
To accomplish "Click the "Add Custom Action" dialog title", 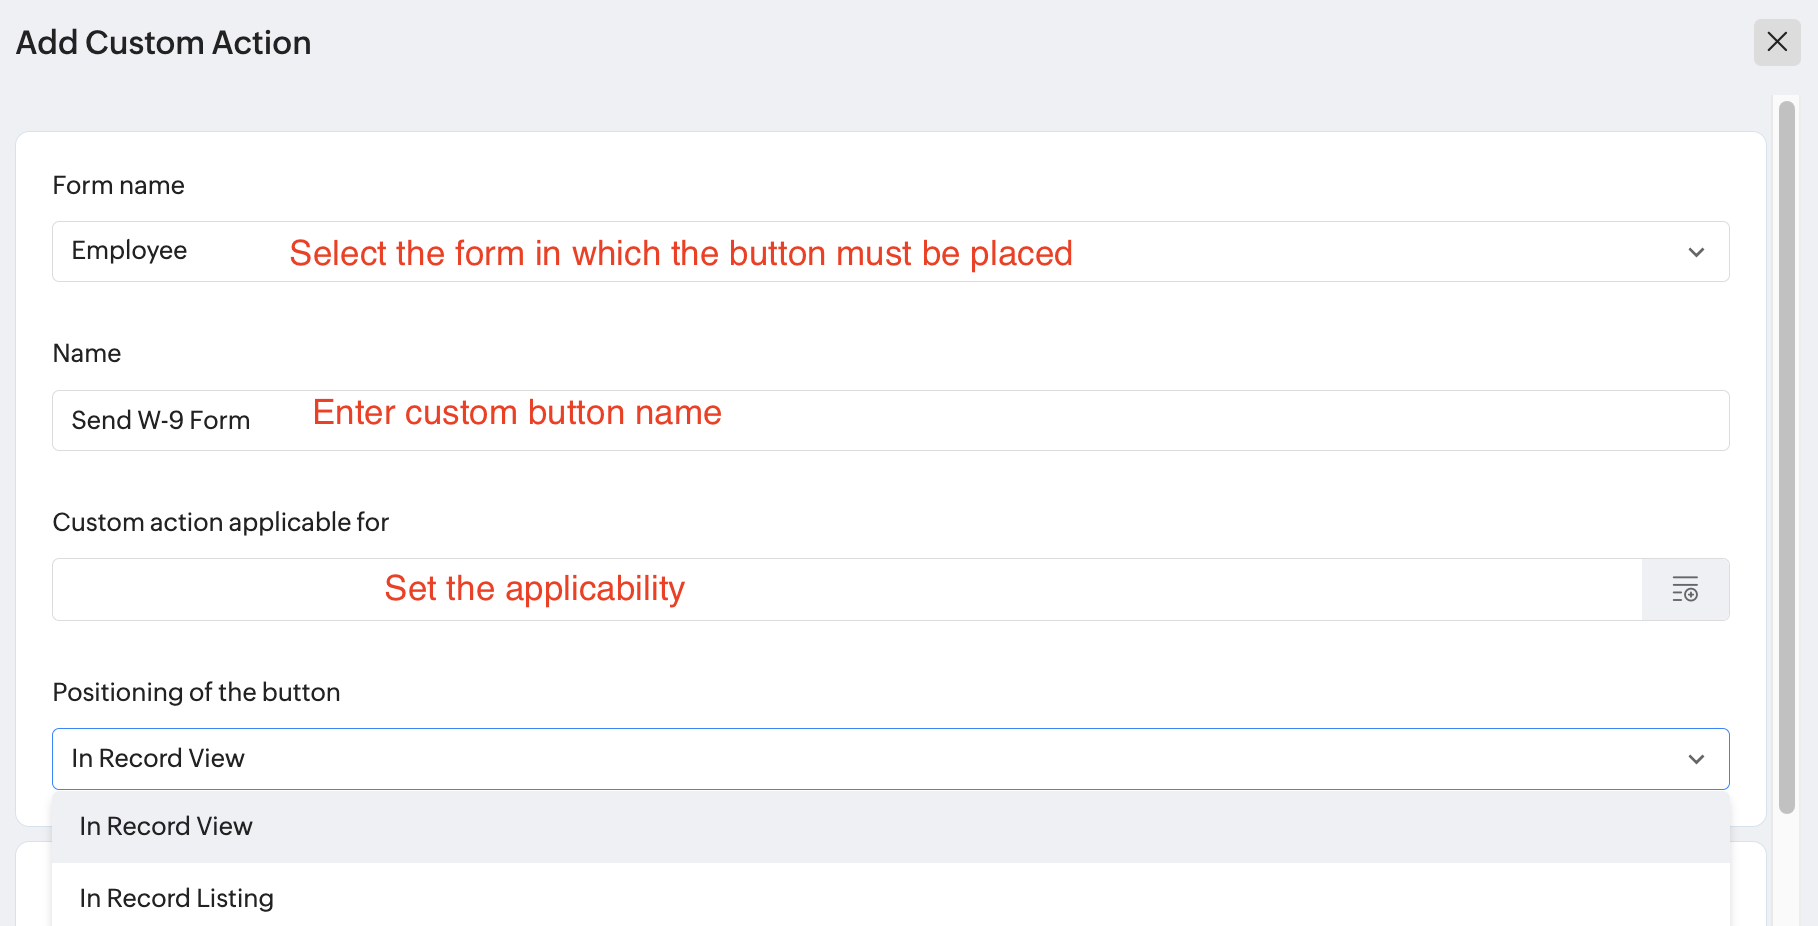I will pyautogui.click(x=163, y=43).
